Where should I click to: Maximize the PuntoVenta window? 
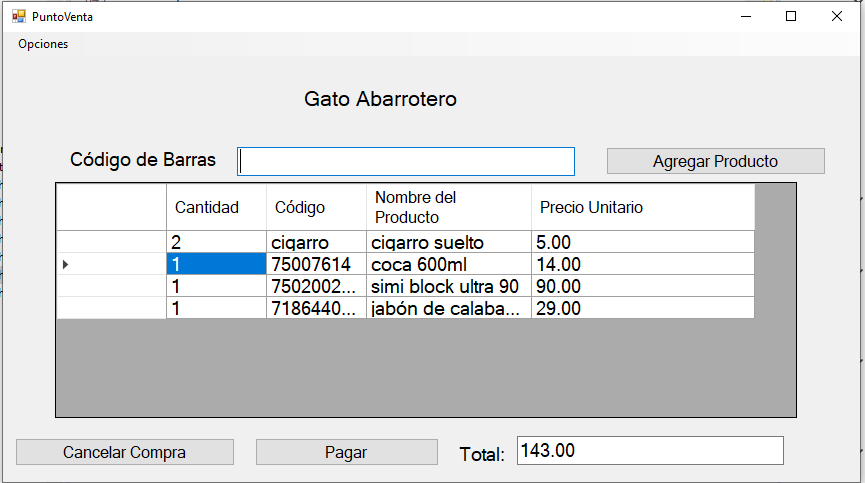coord(791,17)
